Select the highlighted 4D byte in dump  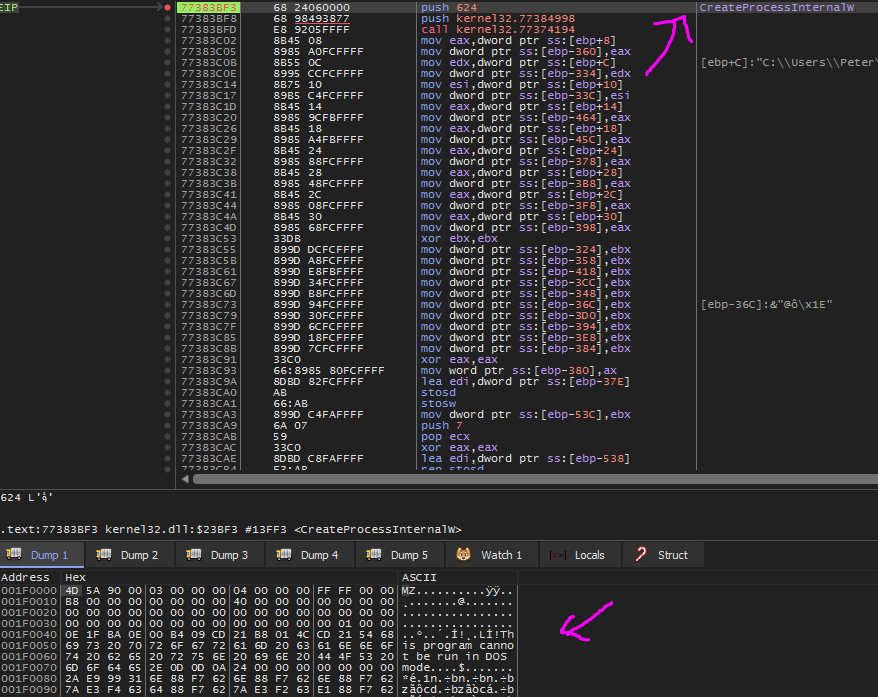[71, 590]
